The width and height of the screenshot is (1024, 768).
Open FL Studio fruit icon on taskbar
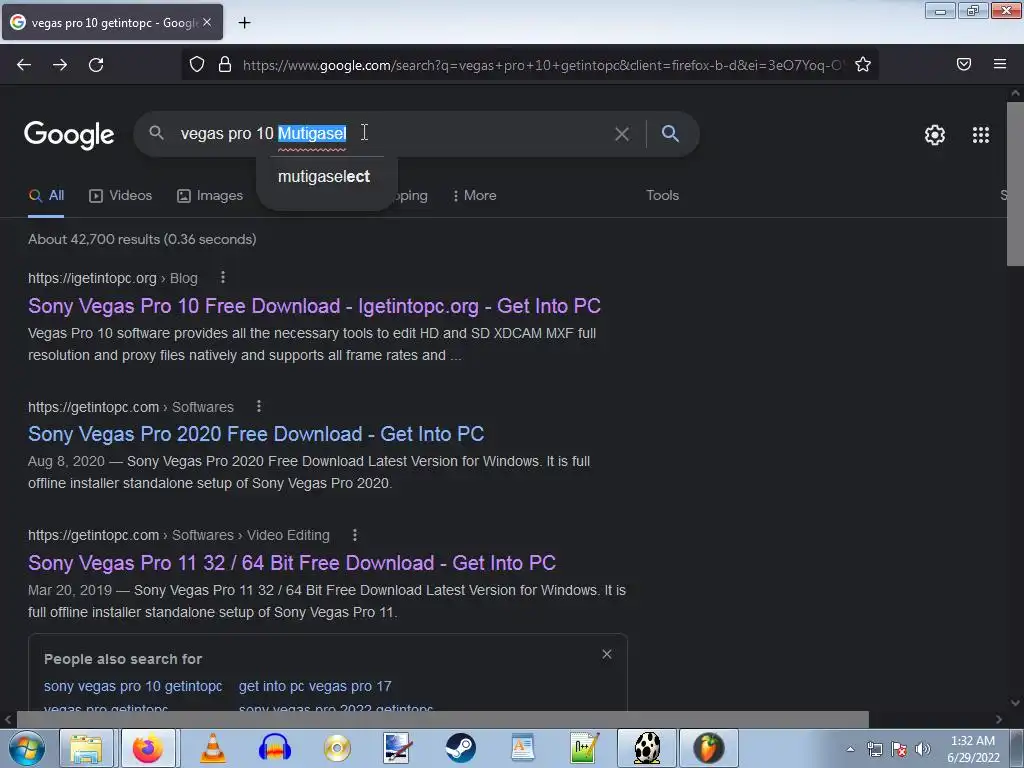coord(709,748)
